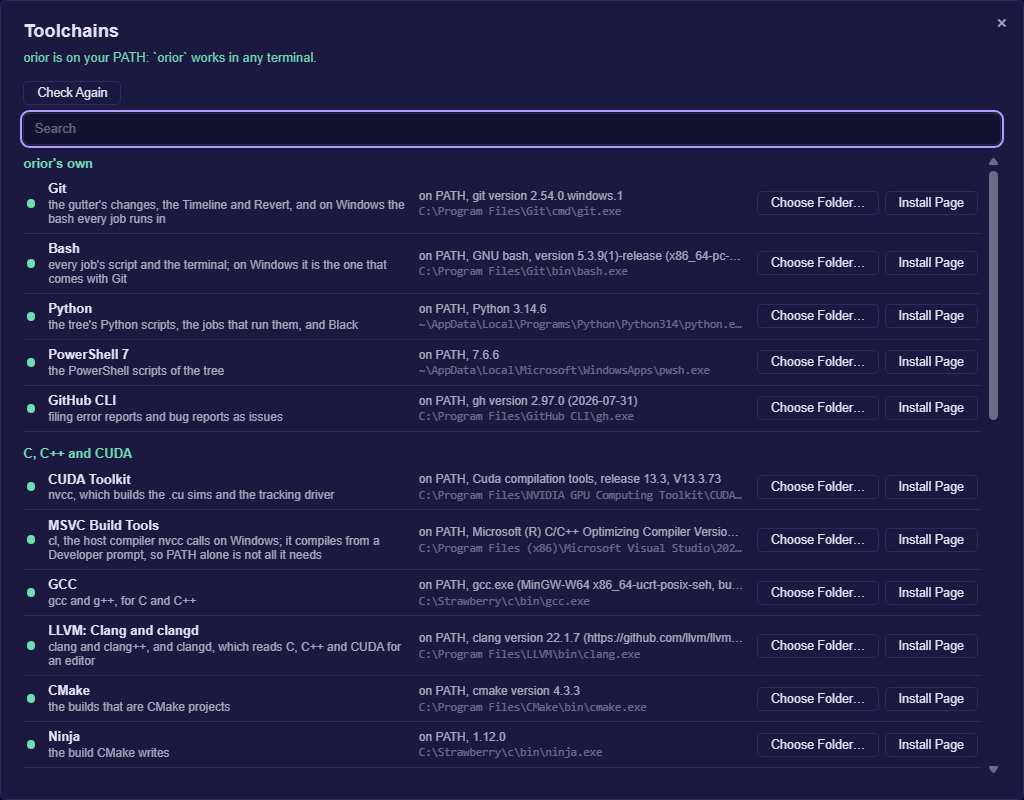Click the text "on PATH, 1.12.0"
The width and height of the screenshot is (1024, 800).
pos(462,737)
